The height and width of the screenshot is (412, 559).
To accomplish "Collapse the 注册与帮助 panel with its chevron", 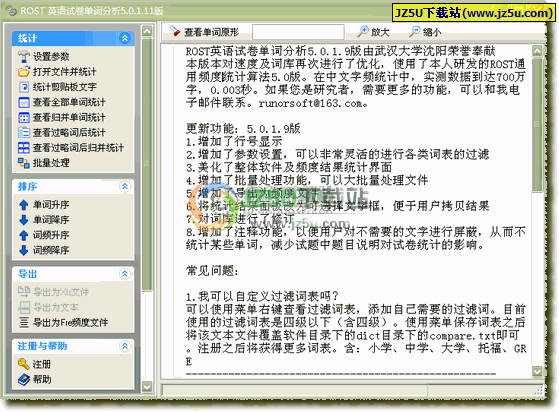I will point(125,346).
